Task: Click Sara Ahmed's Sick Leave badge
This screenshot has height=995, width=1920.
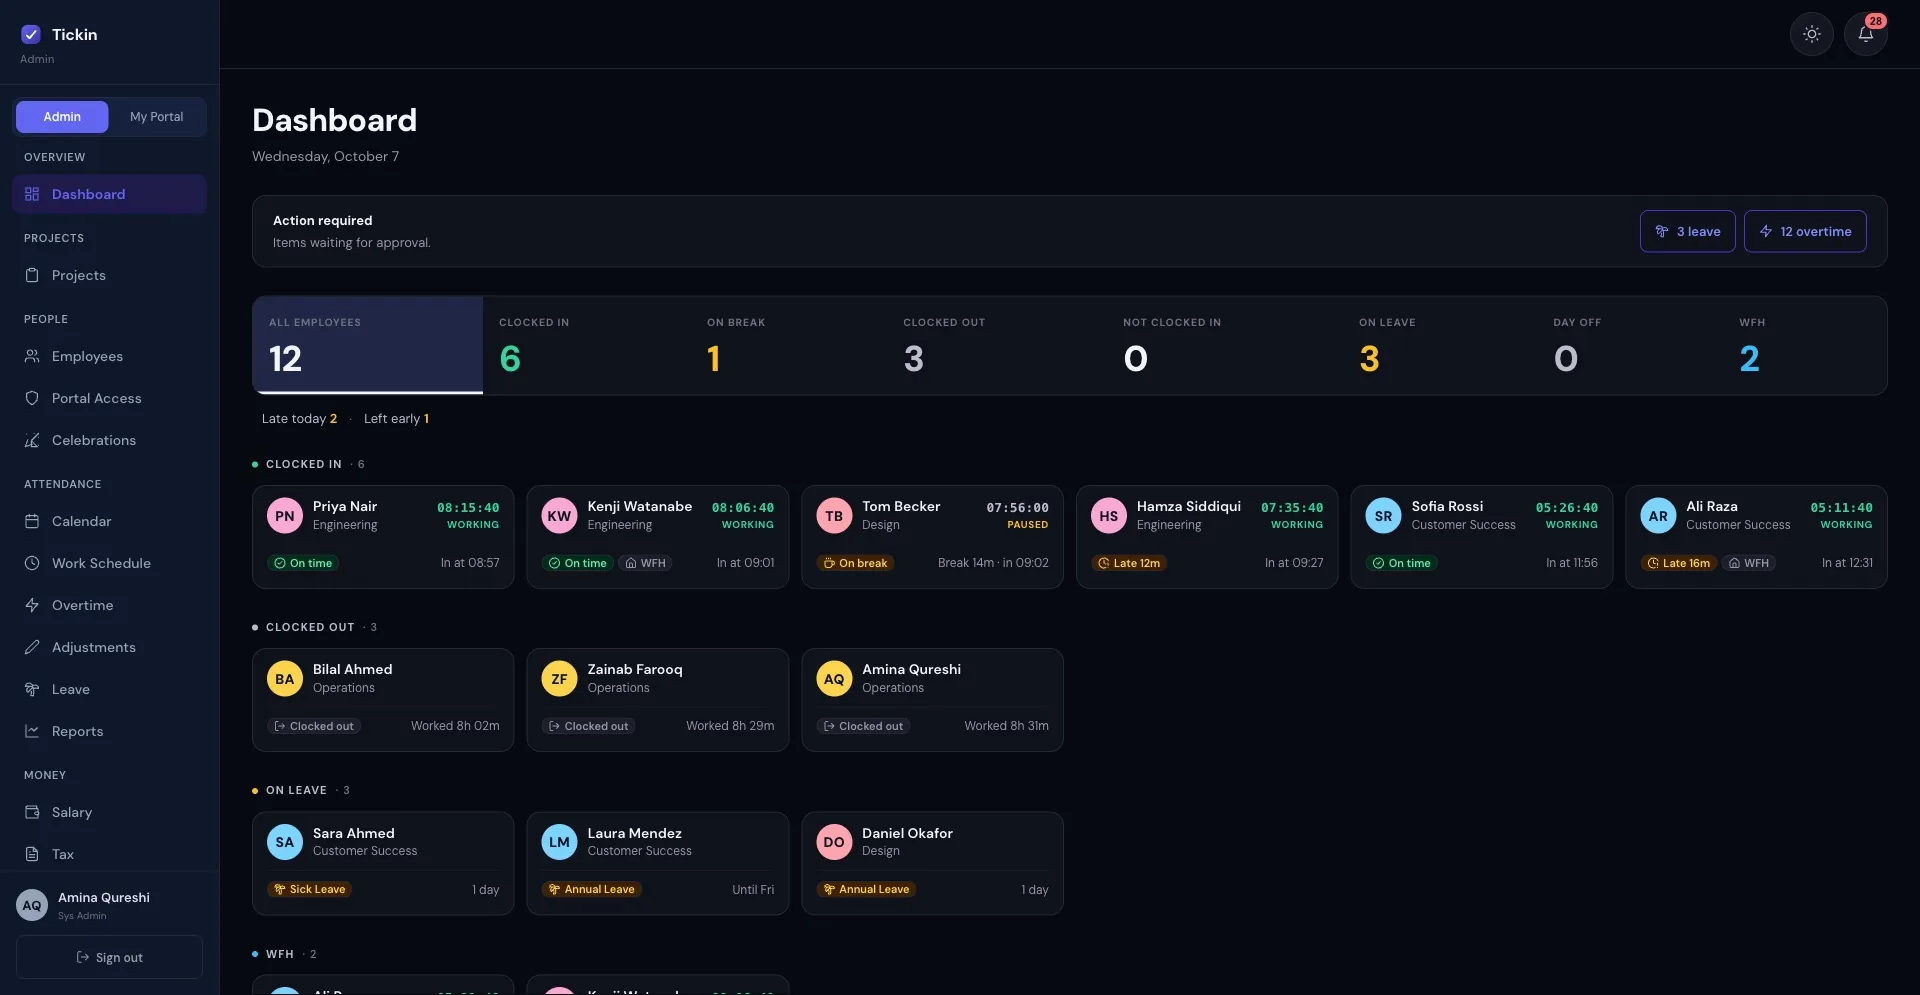Action: (309, 889)
